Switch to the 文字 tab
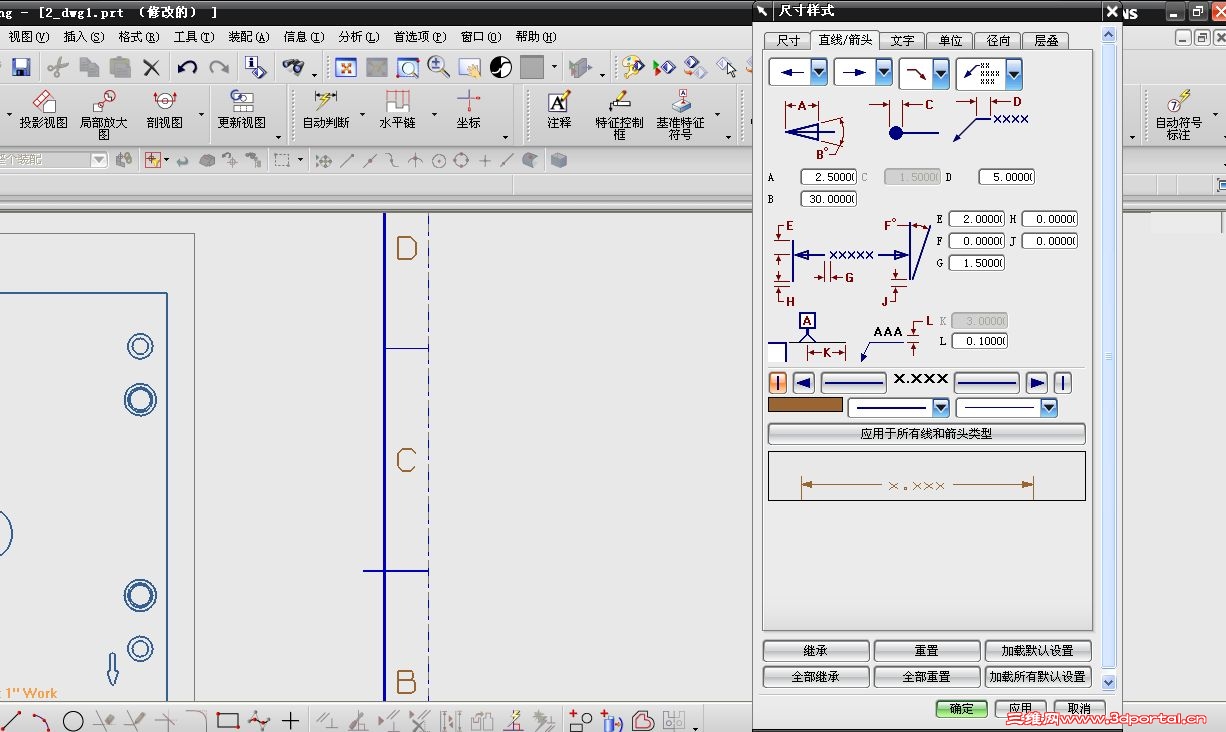Screen dimensions: 1226x732 (x=902, y=41)
